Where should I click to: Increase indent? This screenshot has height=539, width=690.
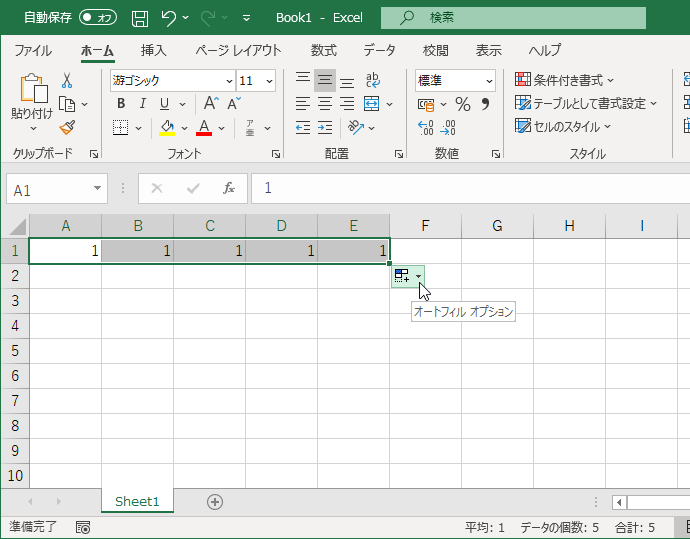(x=325, y=128)
